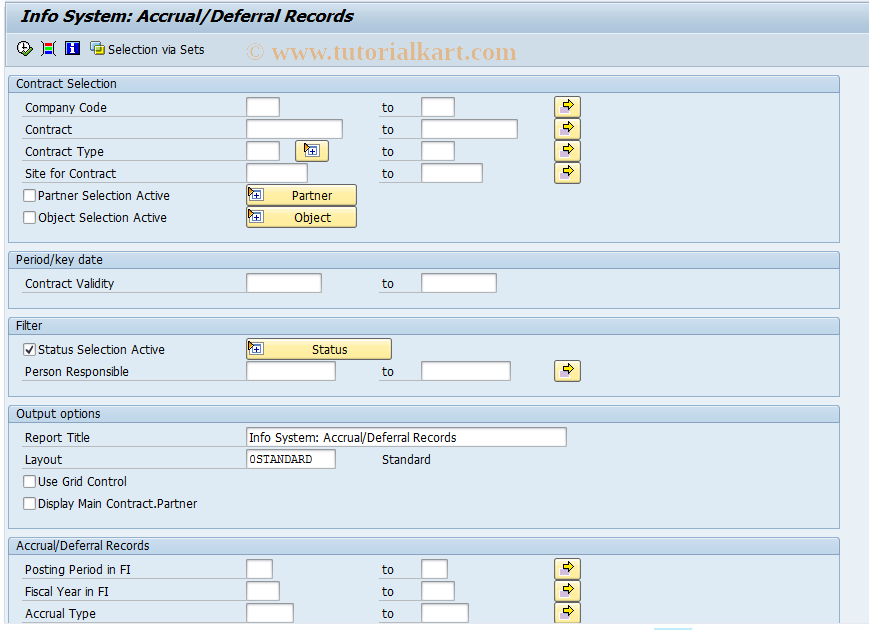
Task: Focus the Contract to field
Action: tap(469, 129)
